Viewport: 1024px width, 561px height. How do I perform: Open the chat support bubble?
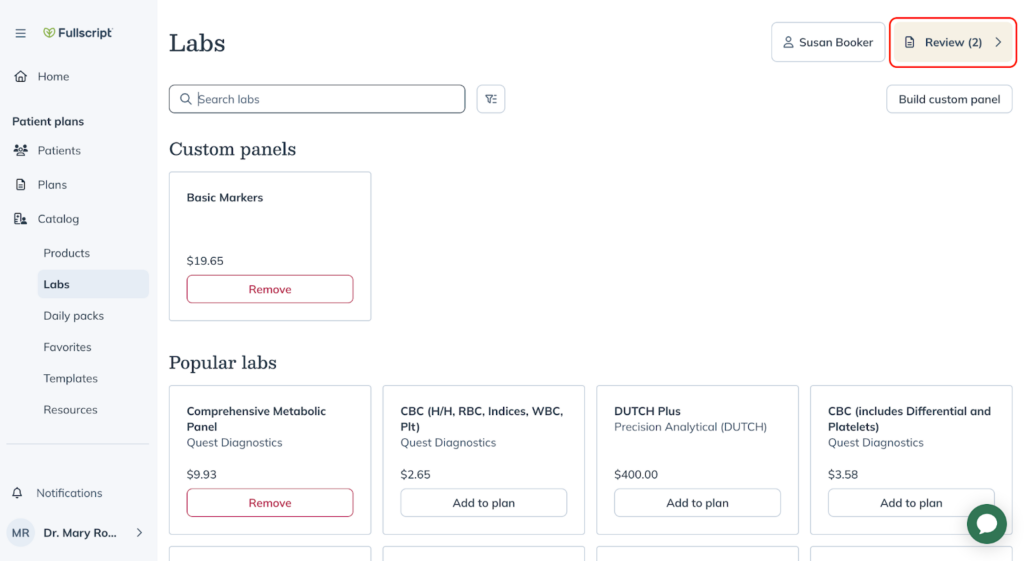pyautogui.click(x=987, y=524)
